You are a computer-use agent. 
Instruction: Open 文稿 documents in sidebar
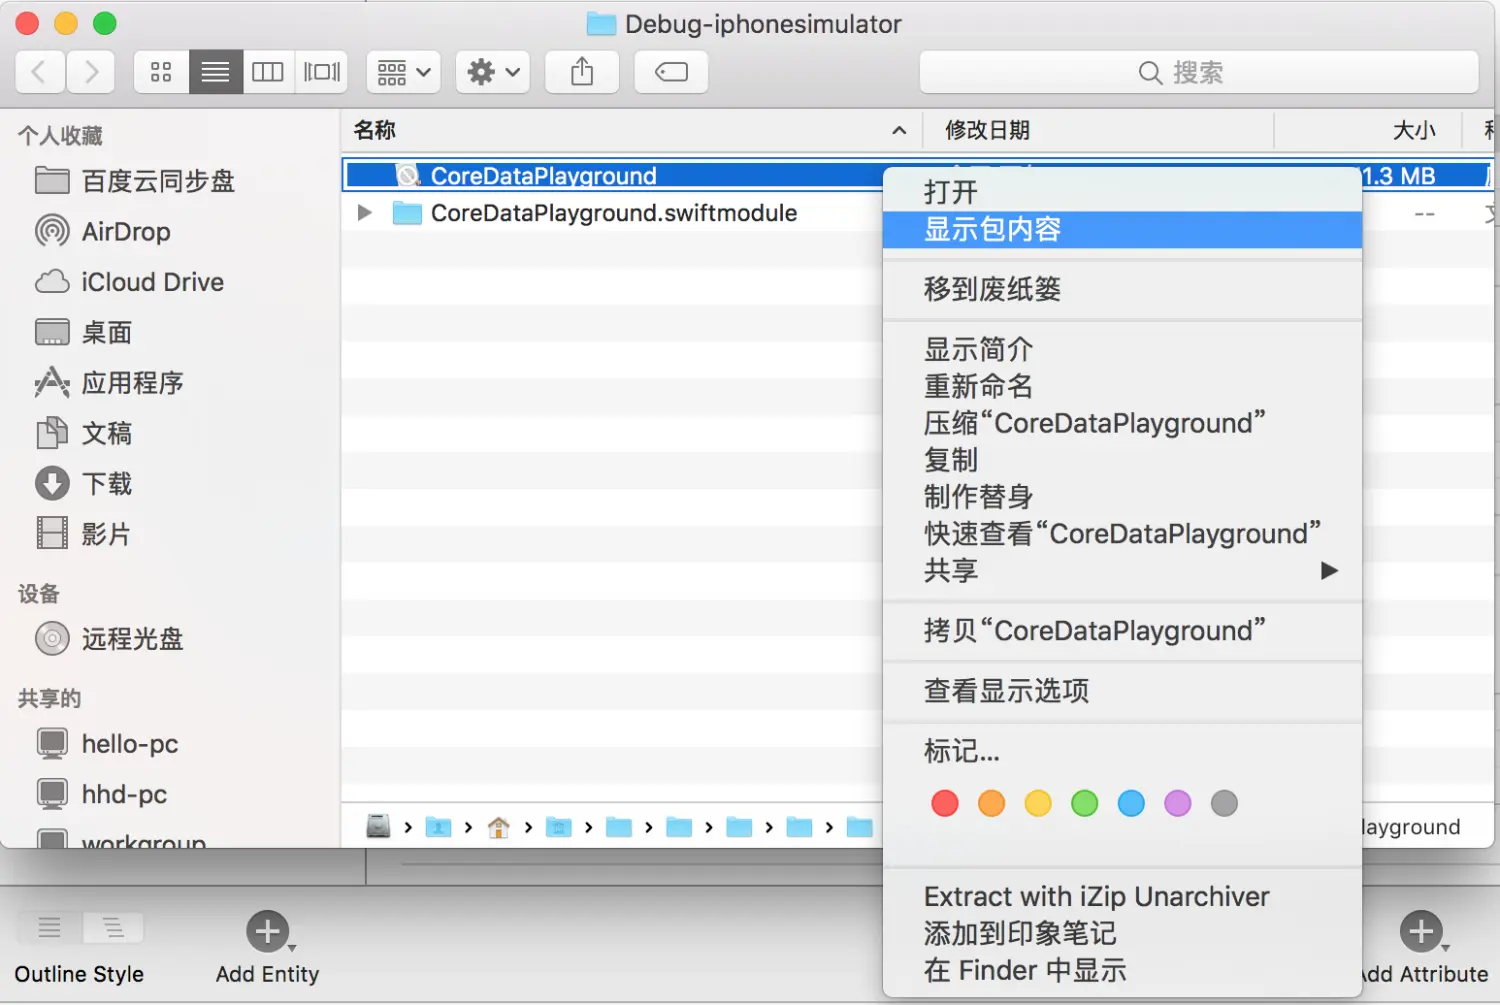coord(83,433)
